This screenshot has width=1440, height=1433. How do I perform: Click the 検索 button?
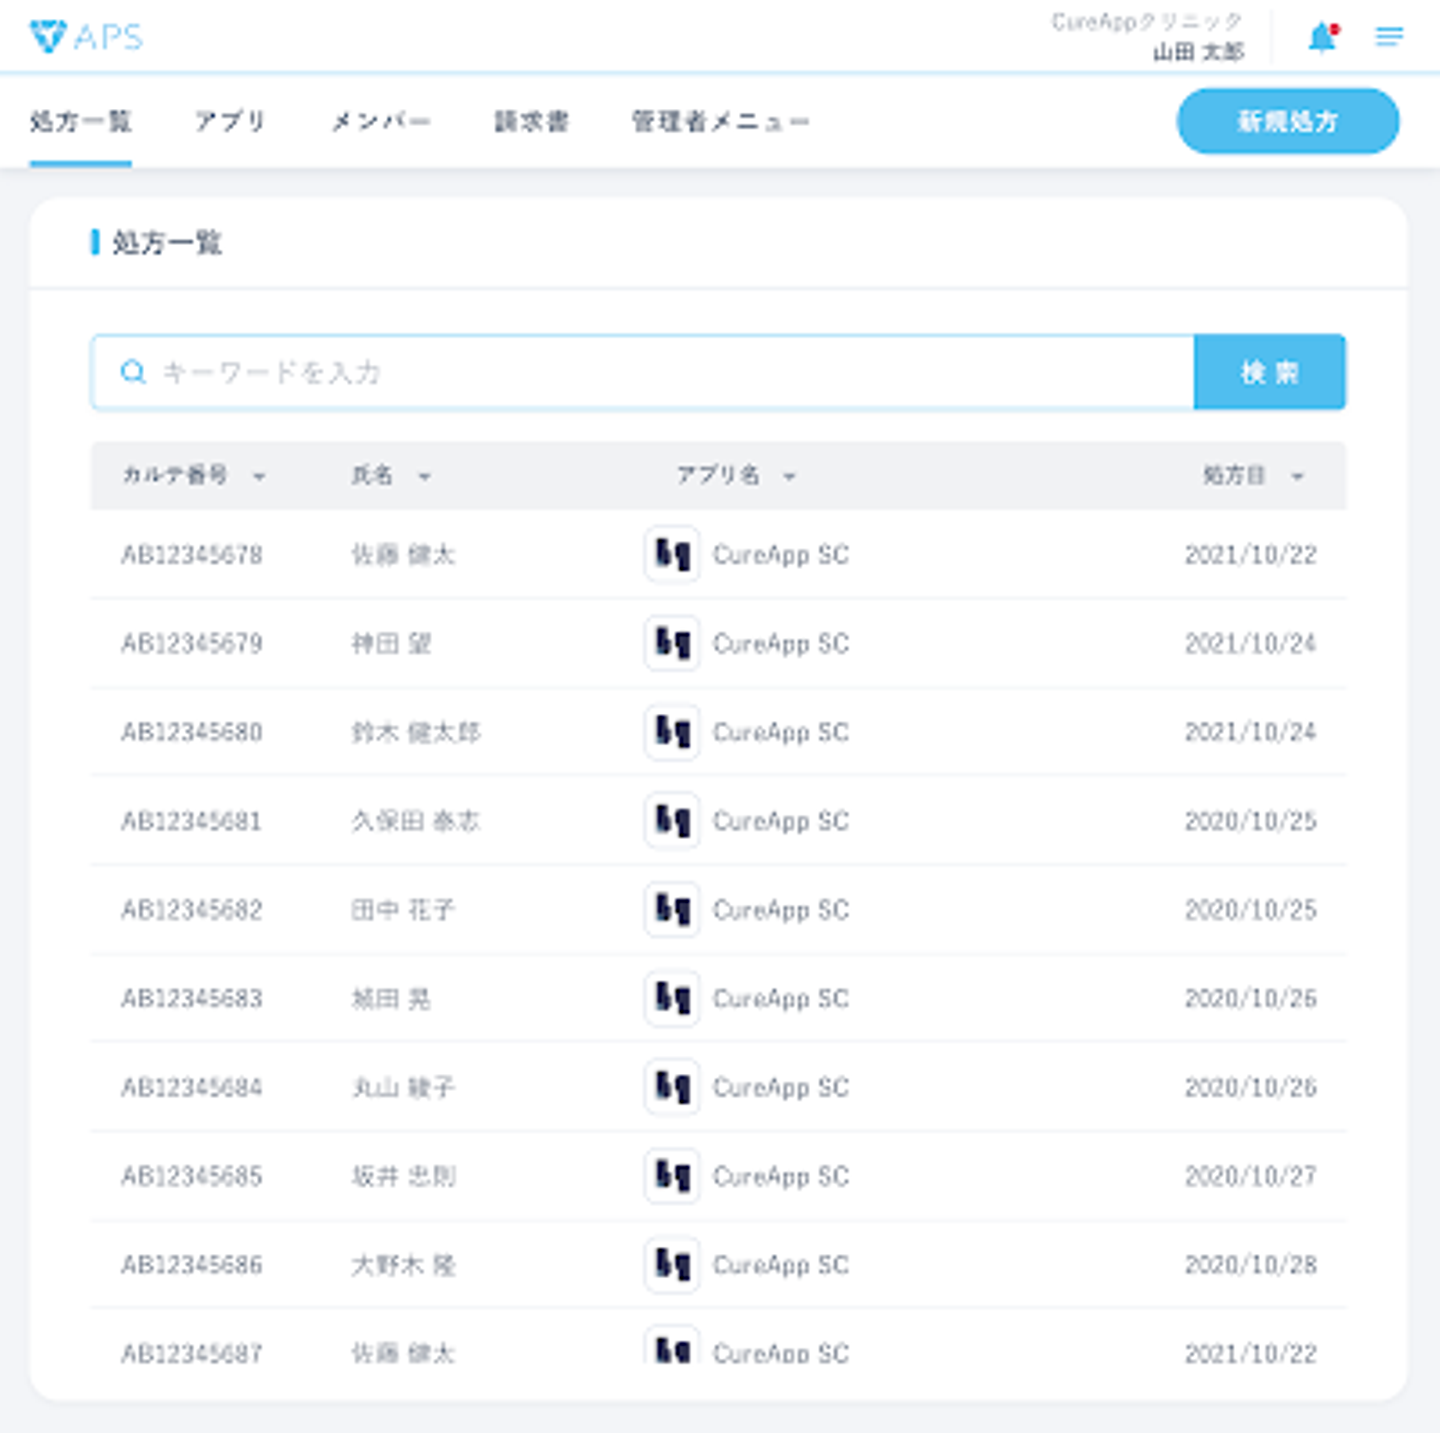[1270, 372]
